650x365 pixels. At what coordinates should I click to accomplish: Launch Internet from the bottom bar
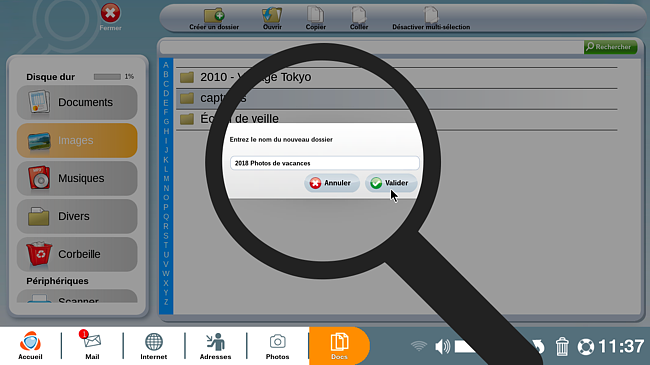153,345
